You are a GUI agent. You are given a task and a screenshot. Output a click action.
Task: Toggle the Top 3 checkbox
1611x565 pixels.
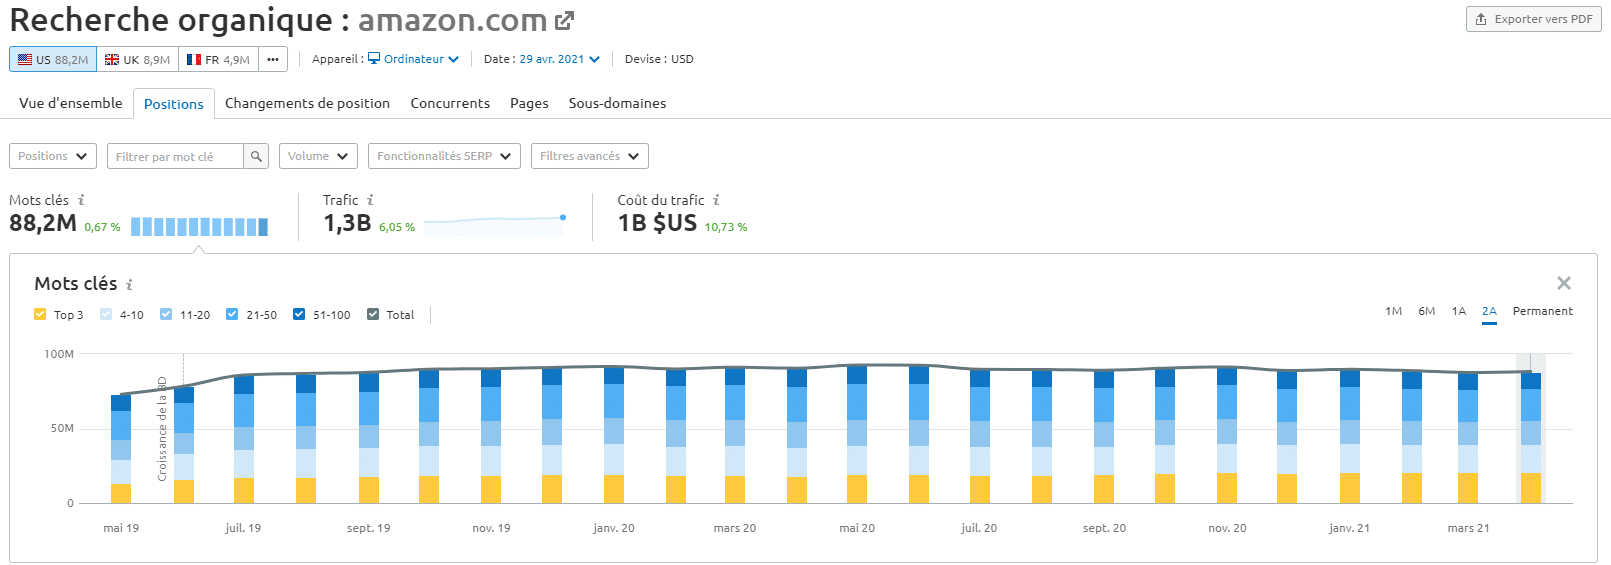point(40,314)
